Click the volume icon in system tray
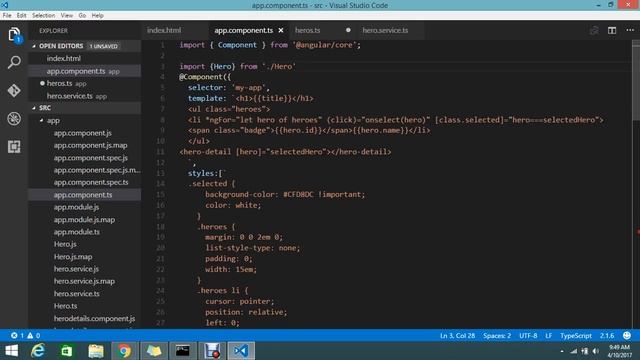 coord(596,351)
